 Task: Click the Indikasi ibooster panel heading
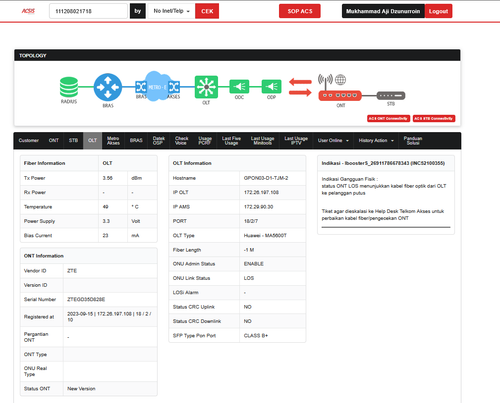[x=383, y=163]
